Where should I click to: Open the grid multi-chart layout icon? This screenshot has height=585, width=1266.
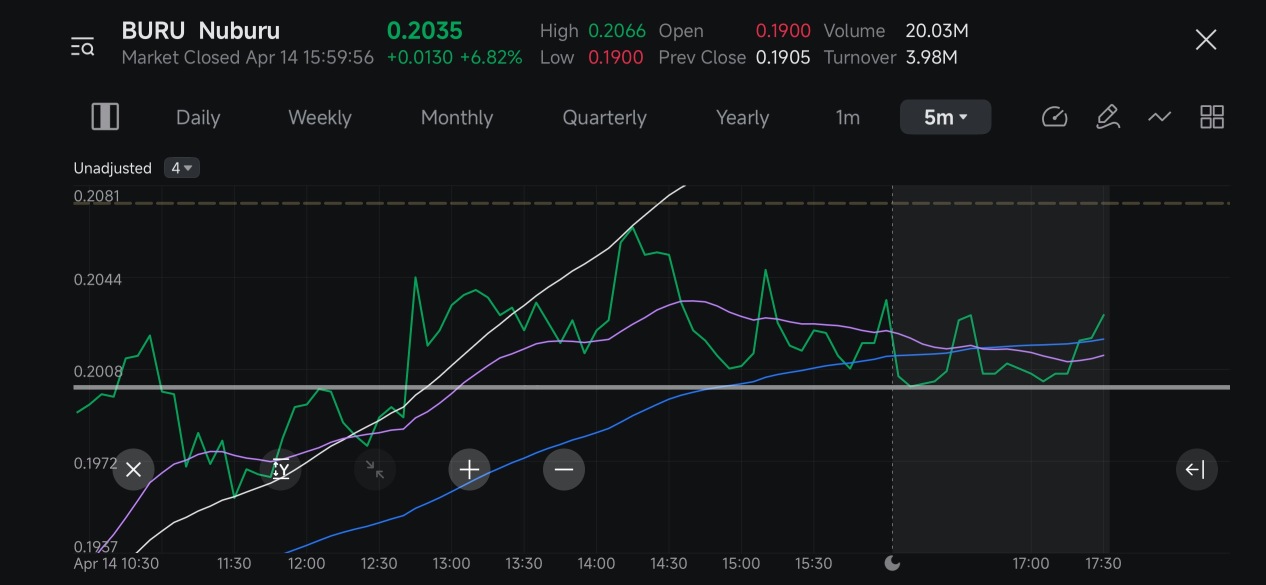(x=1212, y=117)
